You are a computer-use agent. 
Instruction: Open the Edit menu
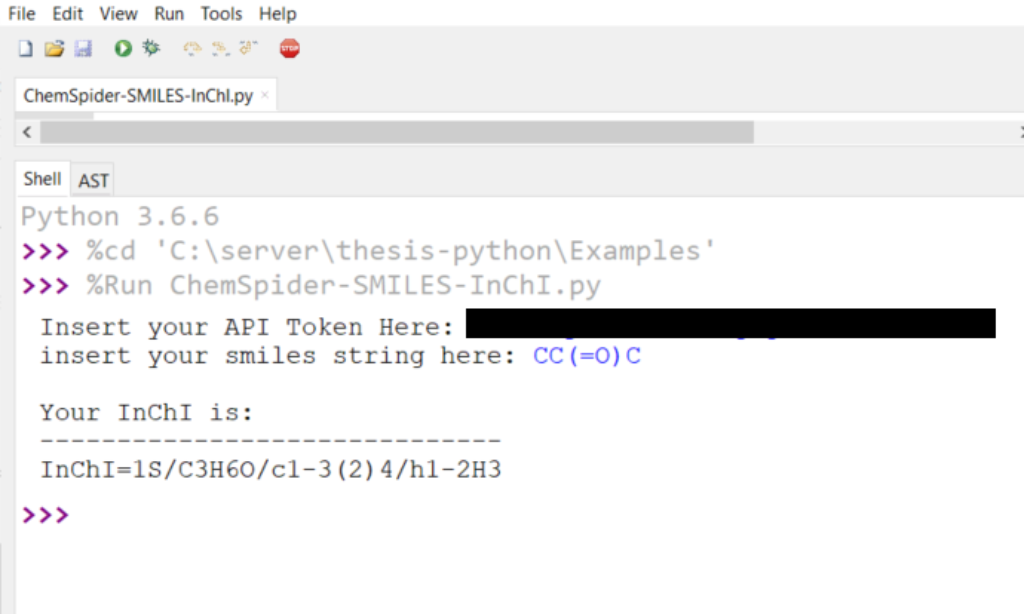68,14
